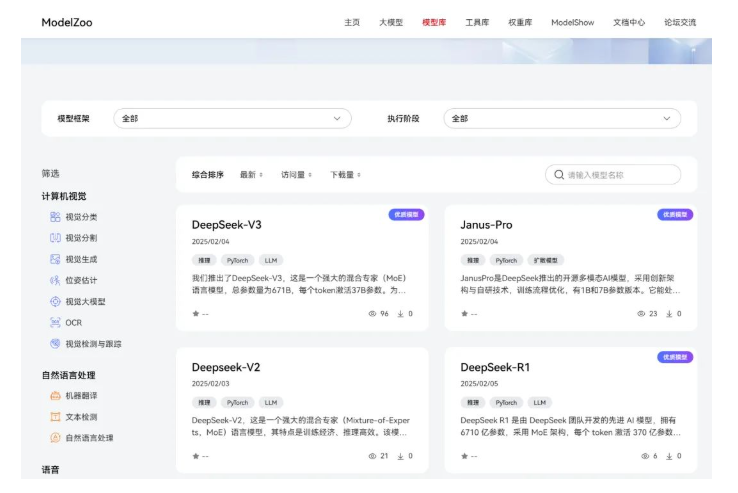Click the 视觉检测与跟踪 category icon
Screen dimensions: 738x493
[55, 344]
